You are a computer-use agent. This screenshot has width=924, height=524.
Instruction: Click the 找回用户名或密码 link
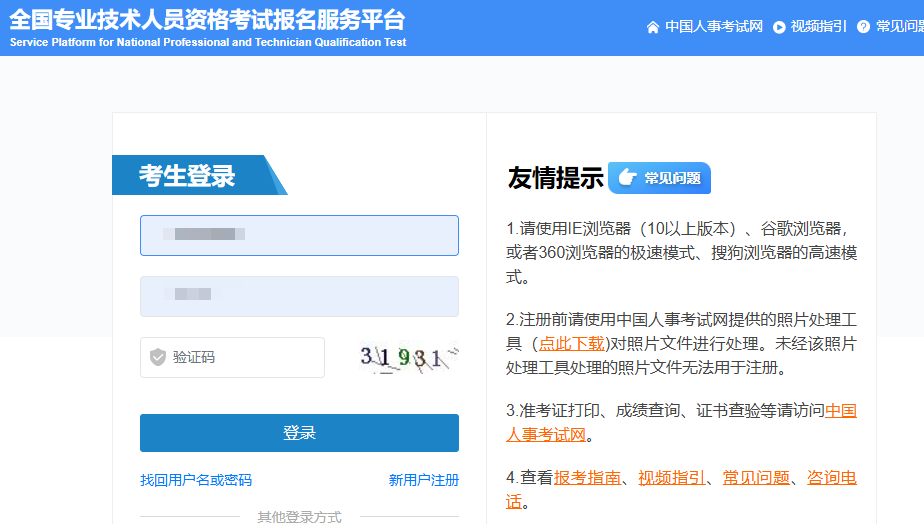tap(196, 480)
